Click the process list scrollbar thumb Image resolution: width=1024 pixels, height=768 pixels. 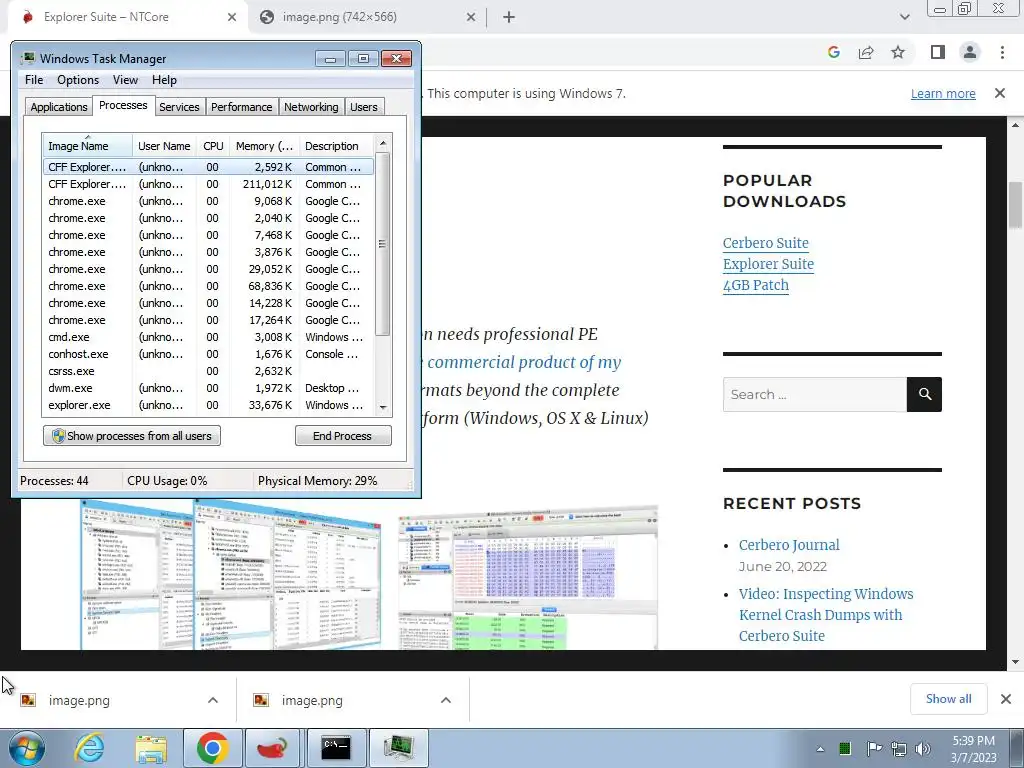click(x=383, y=244)
